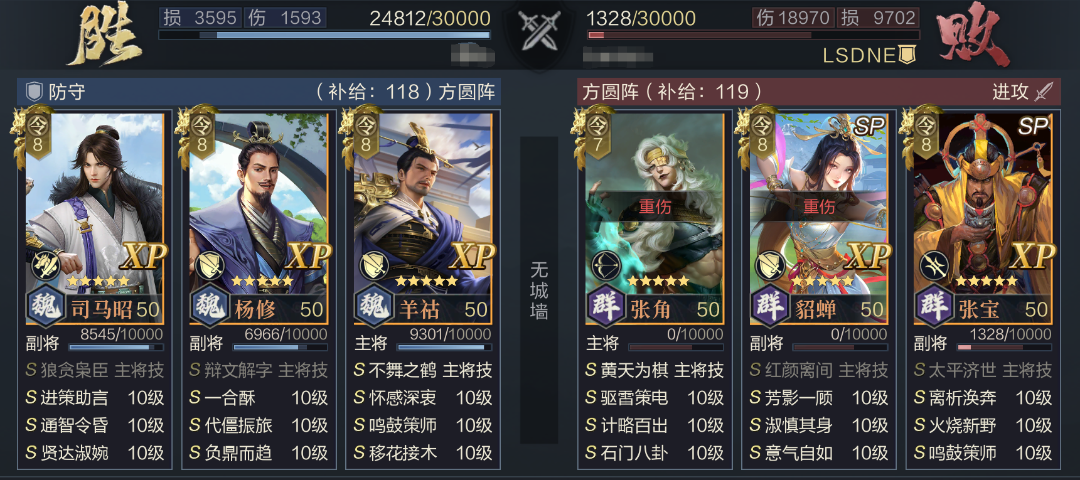Click the troop icon on 张宝 card
The image size is (1080, 480).
933,265
